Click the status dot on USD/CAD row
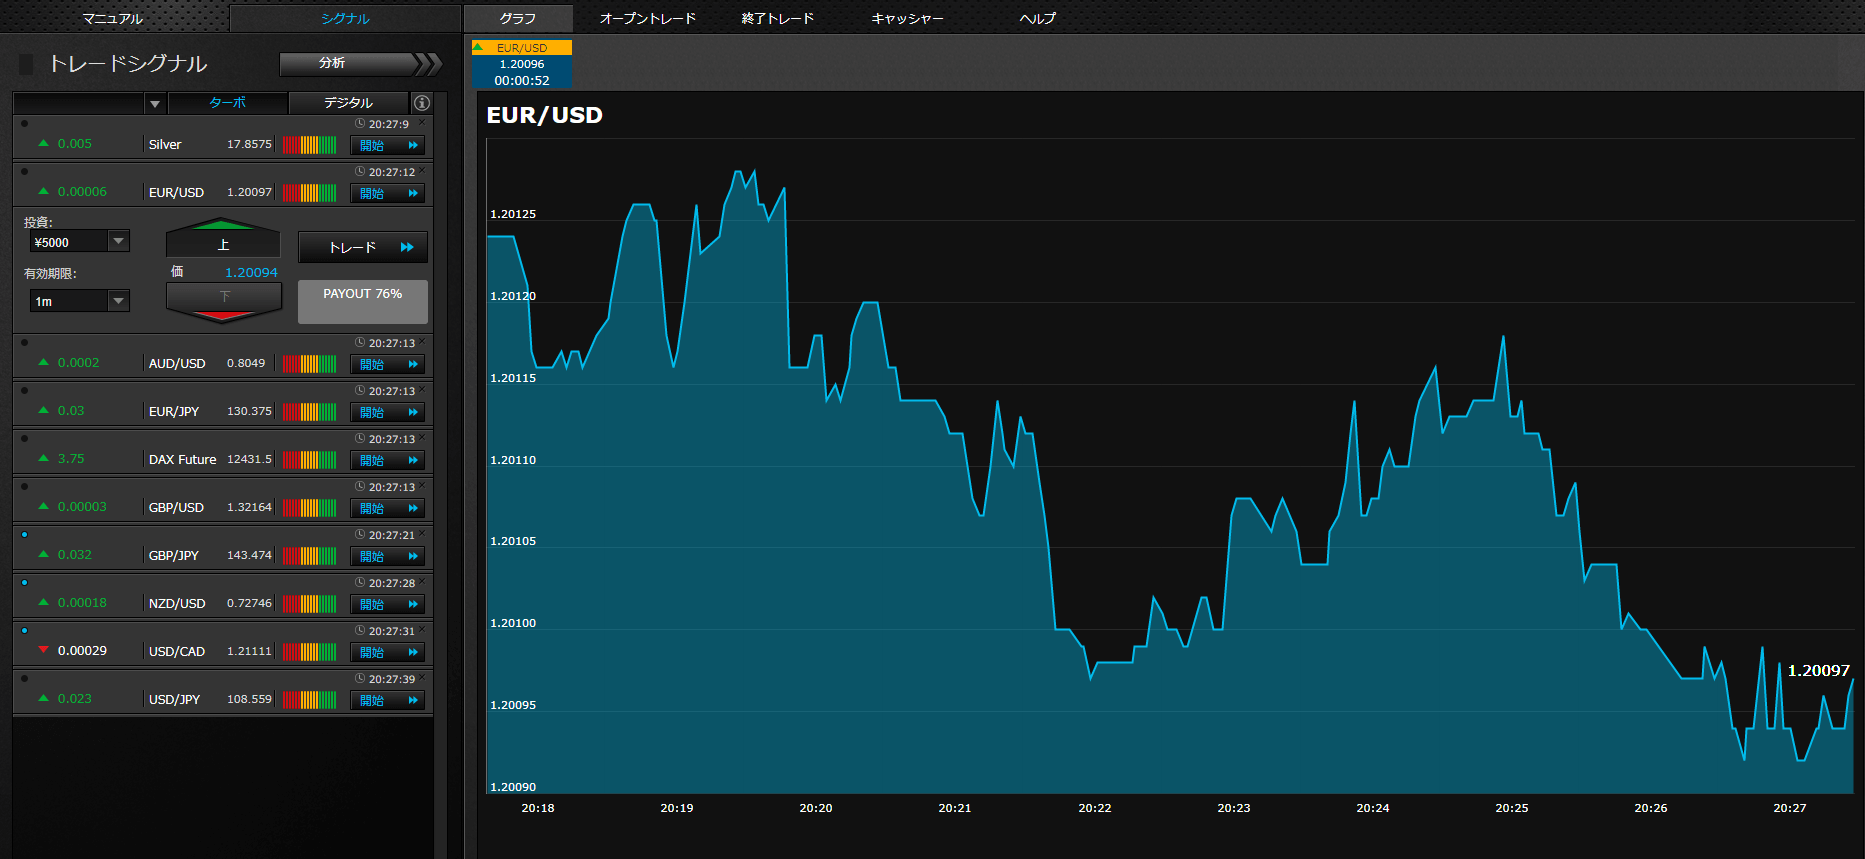Image resolution: width=1865 pixels, height=859 pixels. pyautogui.click(x=24, y=630)
